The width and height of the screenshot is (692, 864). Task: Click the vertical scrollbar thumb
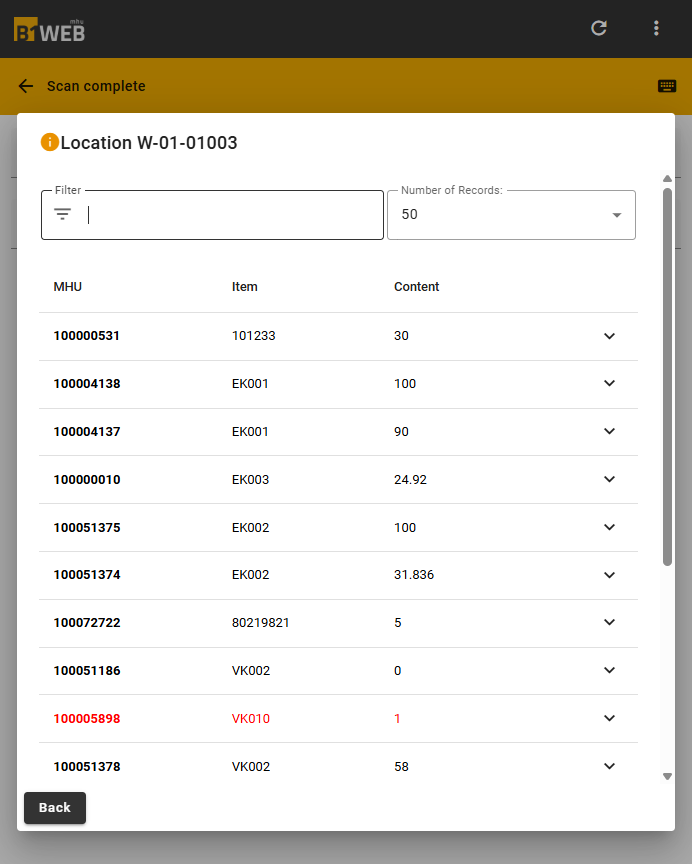(667, 377)
